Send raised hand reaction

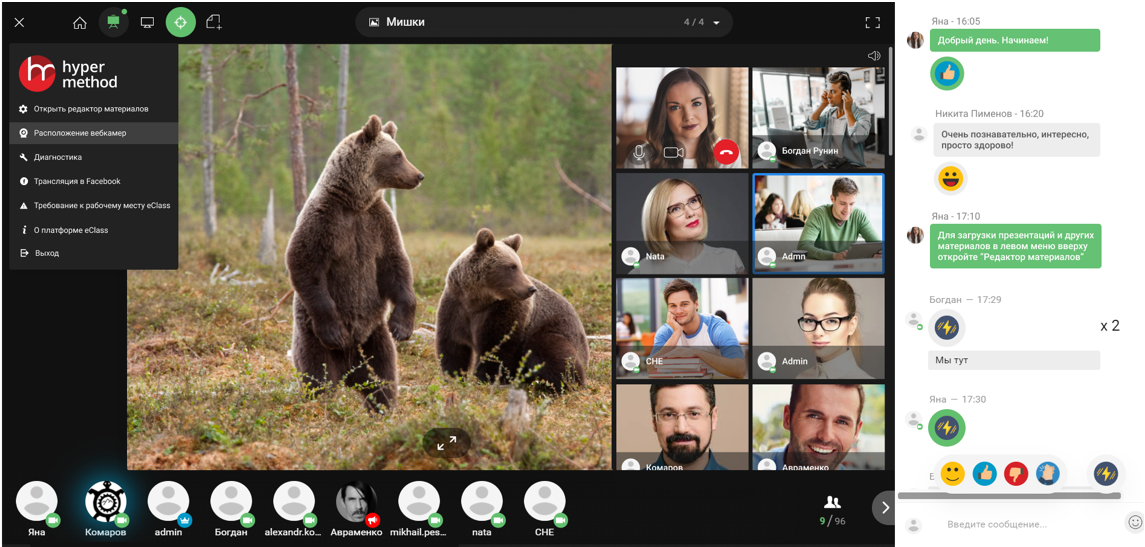(1048, 474)
